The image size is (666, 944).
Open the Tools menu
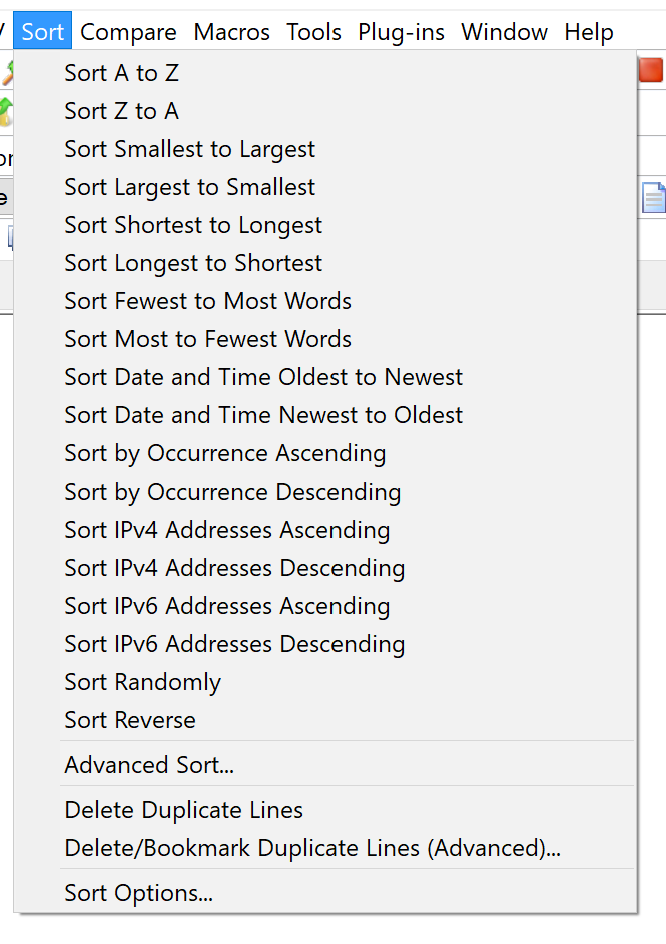[314, 31]
